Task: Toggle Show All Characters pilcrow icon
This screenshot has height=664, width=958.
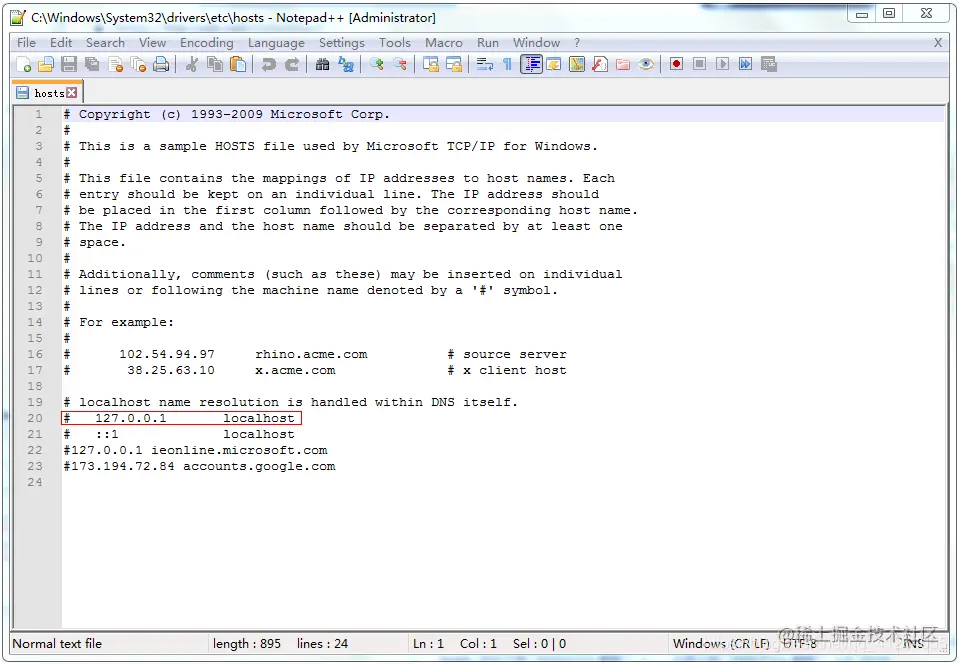Action: (507, 64)
